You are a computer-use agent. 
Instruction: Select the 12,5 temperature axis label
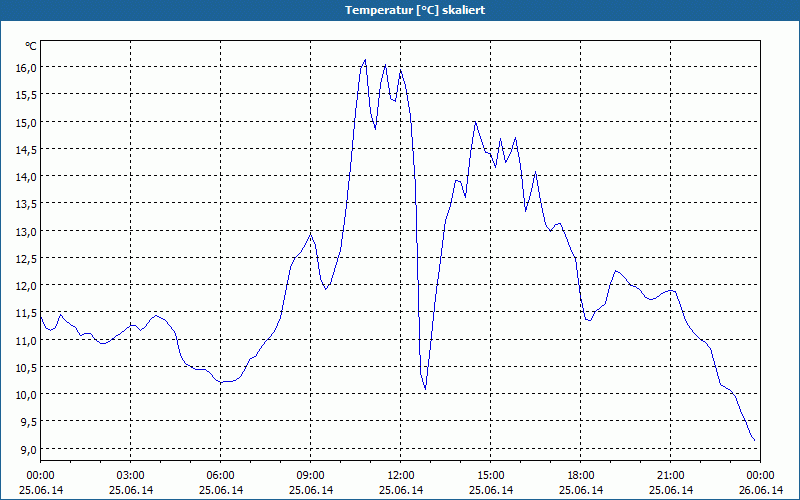point(26,259)
